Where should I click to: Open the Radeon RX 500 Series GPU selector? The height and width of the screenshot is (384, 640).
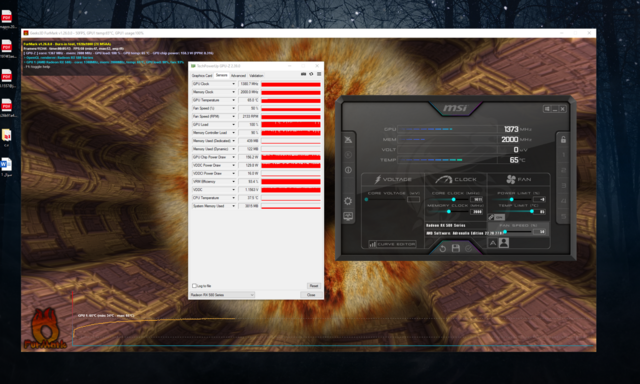pos(222,295)
